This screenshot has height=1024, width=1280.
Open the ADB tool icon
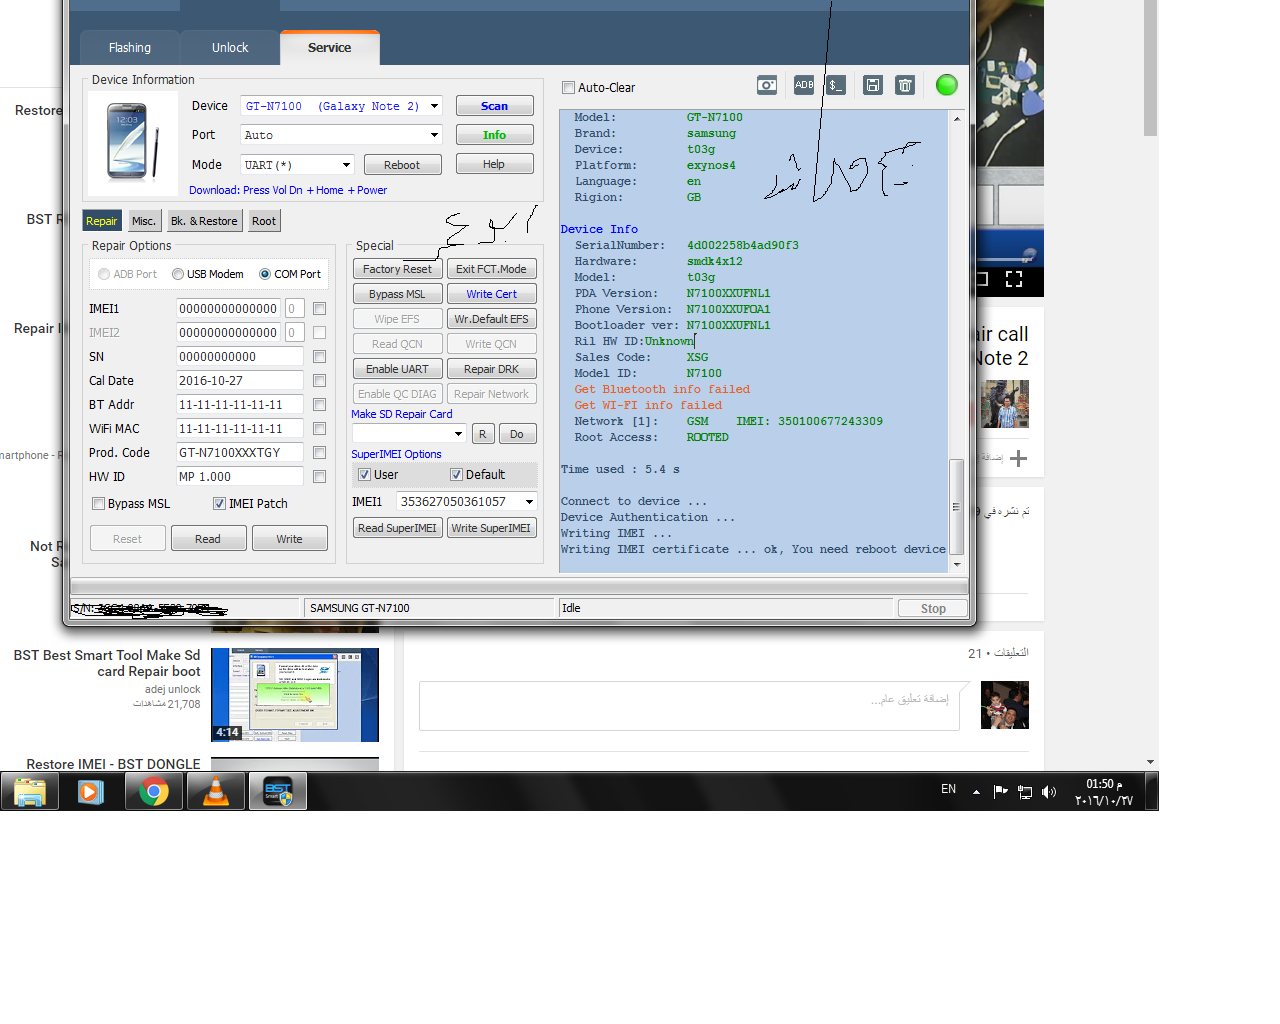(804, 85)
